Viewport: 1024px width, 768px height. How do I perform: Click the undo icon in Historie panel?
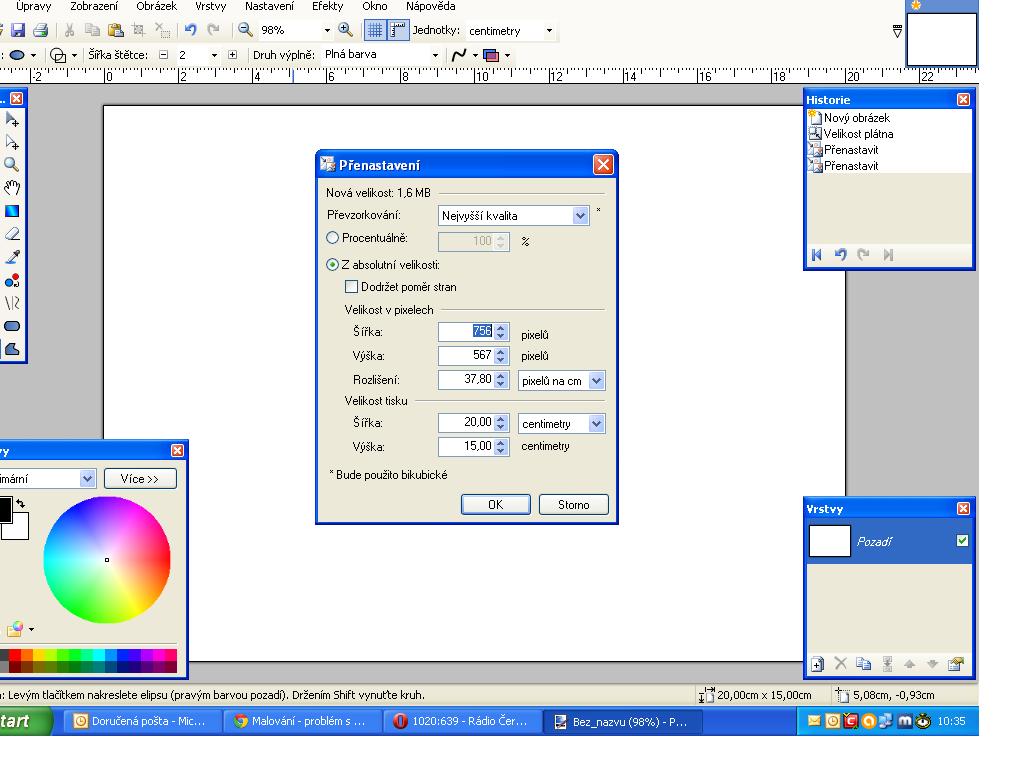point(841,255)
